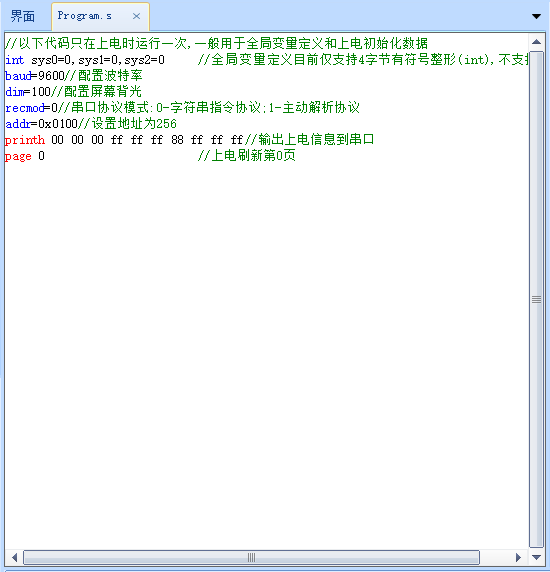Click the vertical scrollbar thumb
The image size is (550, 572).
click(x=536, y=299)
